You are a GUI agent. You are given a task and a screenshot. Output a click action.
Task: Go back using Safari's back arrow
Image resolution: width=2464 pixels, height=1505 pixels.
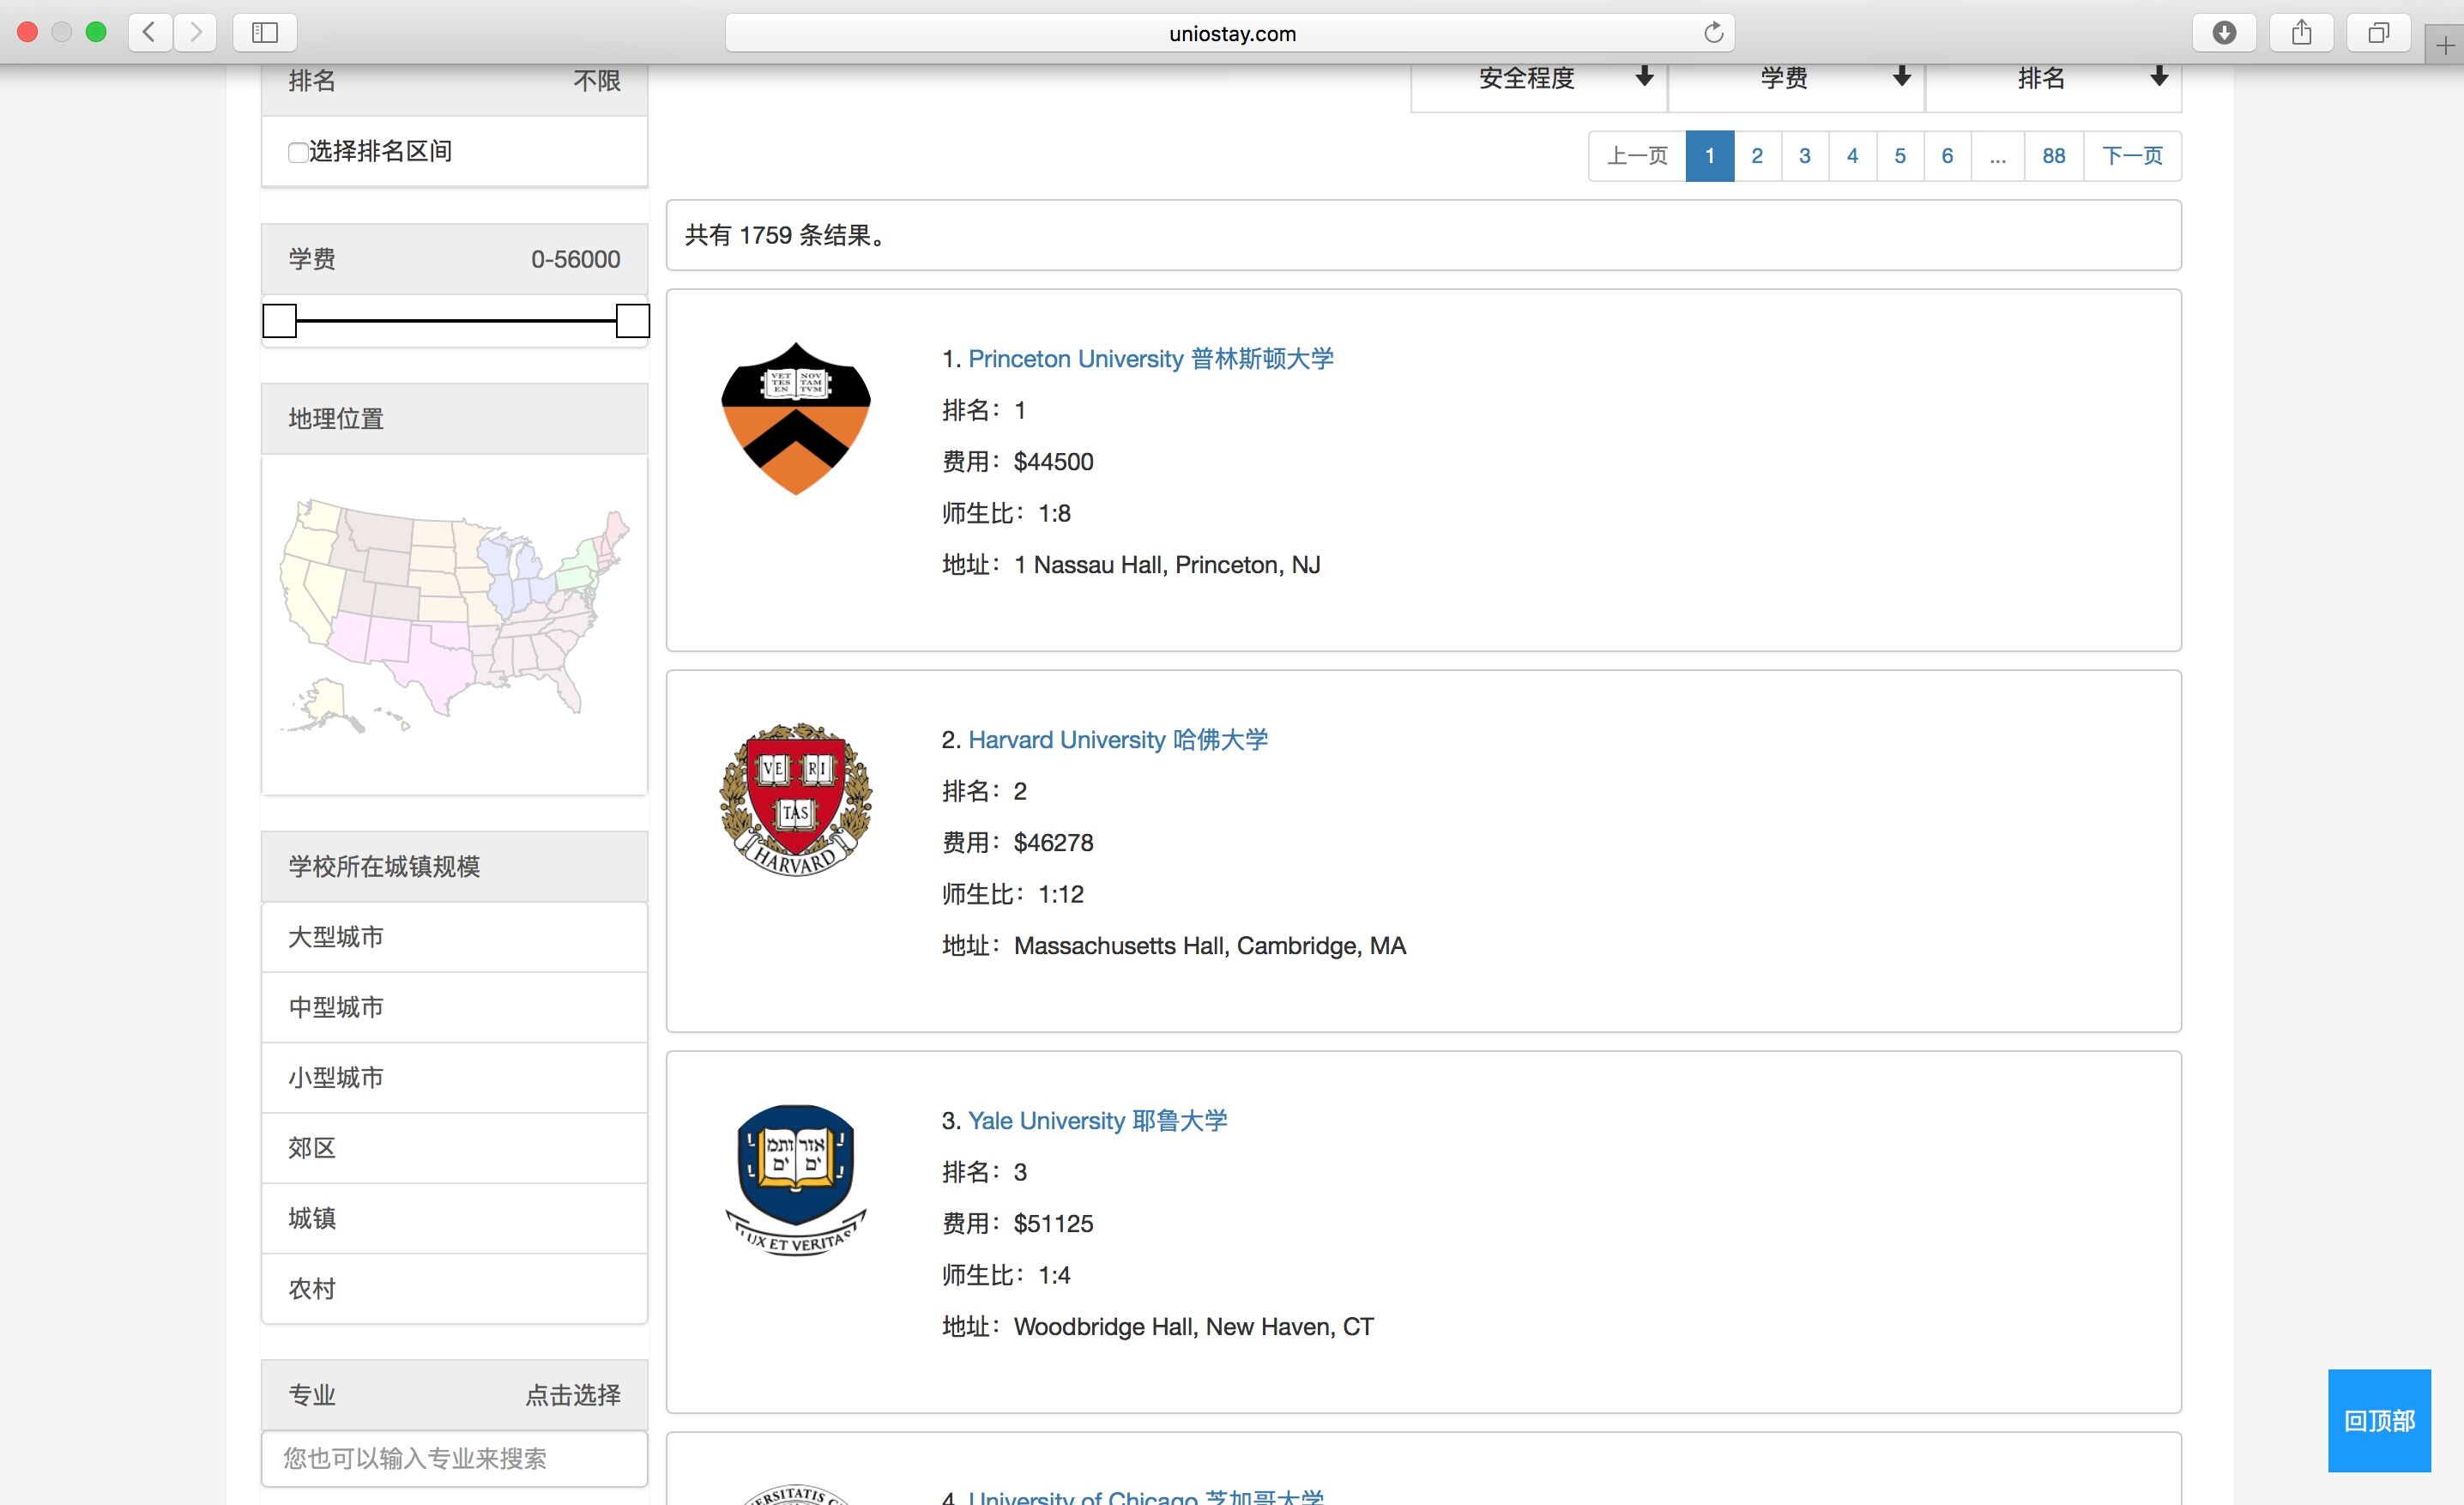pos(150,33)
